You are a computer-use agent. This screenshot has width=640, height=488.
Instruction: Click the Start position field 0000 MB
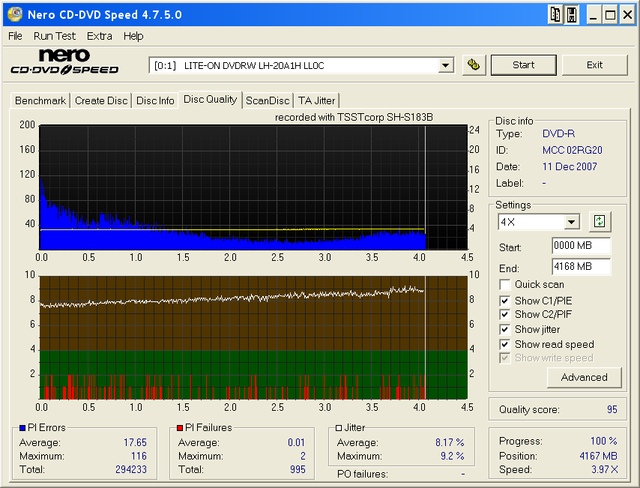(581, 245)
